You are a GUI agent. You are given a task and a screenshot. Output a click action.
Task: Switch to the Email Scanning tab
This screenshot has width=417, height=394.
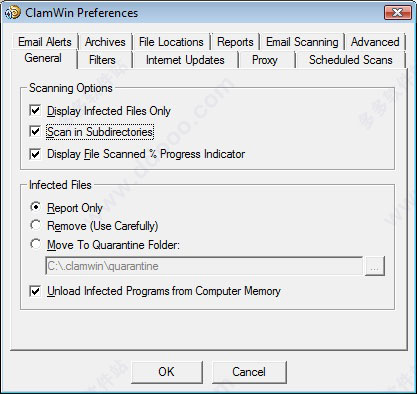pyautogui.click(x=302, y=42)
